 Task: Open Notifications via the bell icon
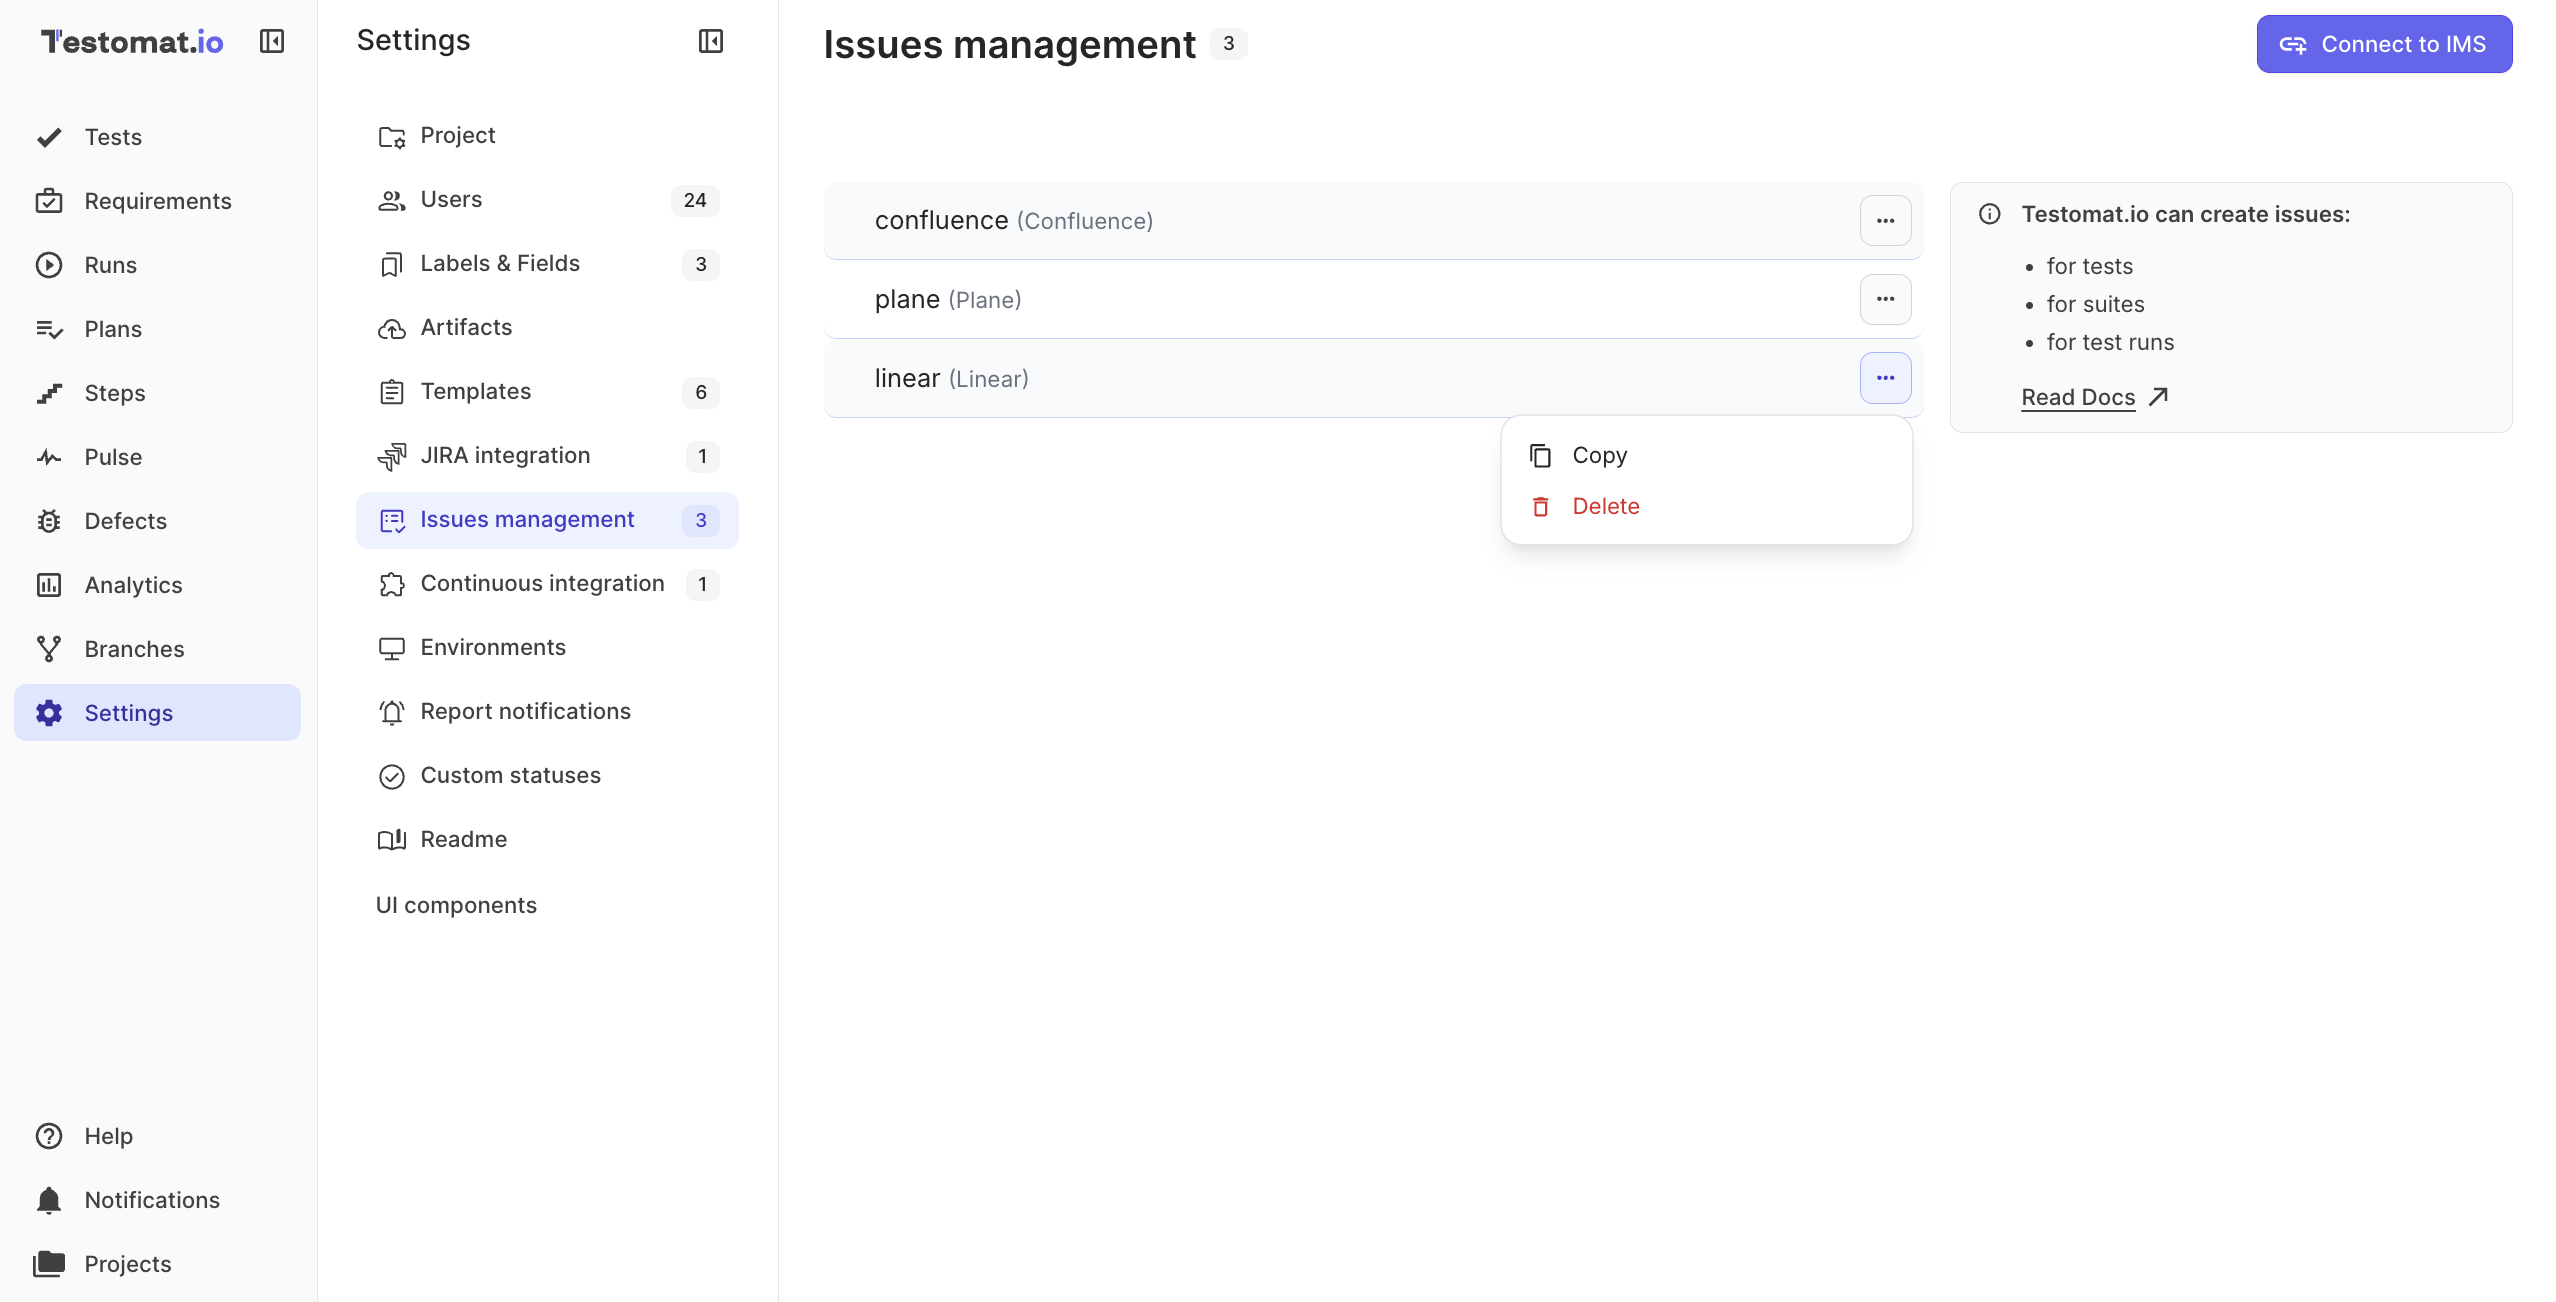pos(49,1200)
